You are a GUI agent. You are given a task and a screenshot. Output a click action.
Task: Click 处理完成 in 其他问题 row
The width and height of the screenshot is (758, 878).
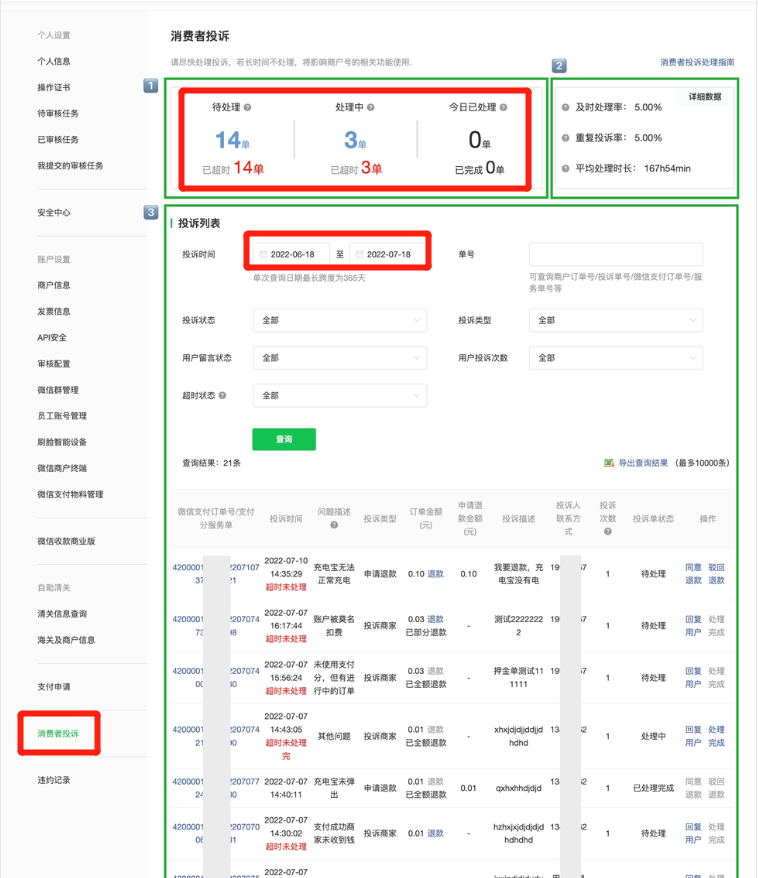716,736
